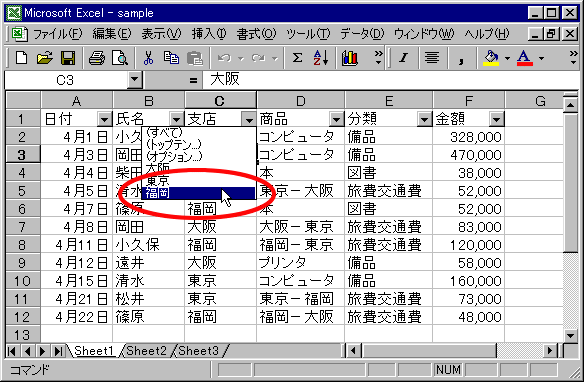Select the Sheet1 tab
Viewport: 584px width, 382px height.
coord(94,351)
